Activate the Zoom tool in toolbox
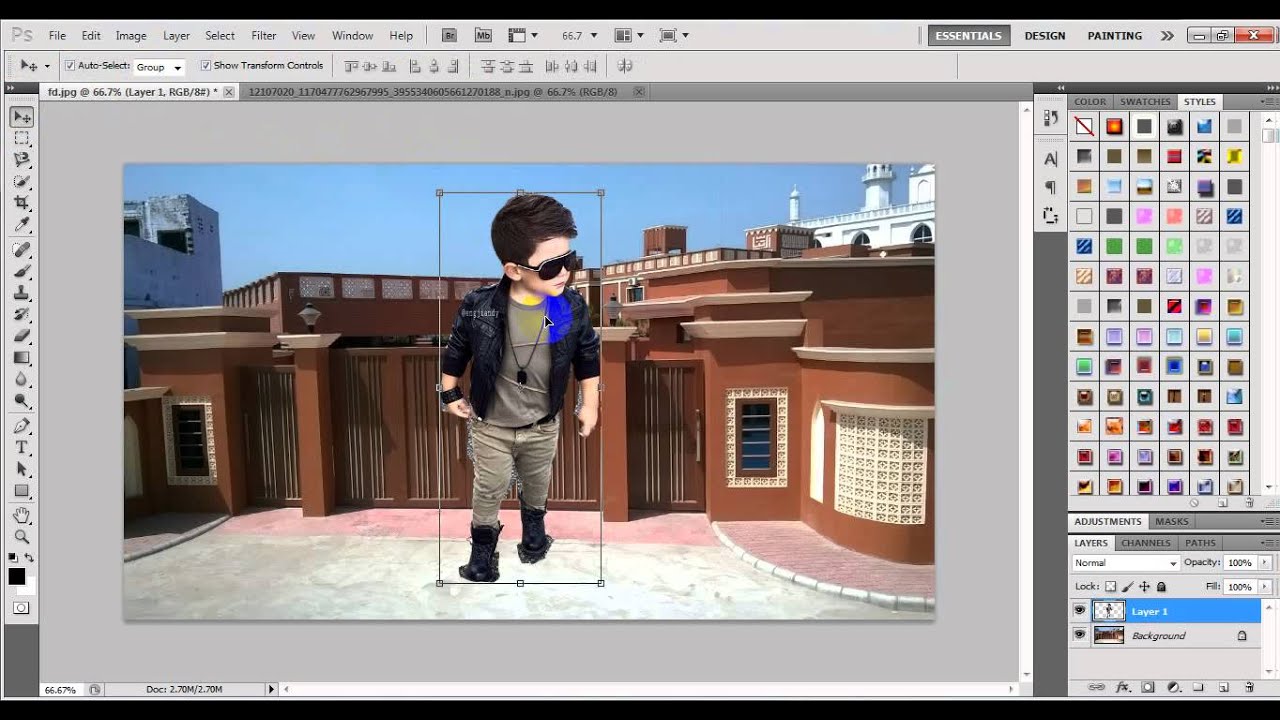The width and height of the screenshot is (1280, 720). coord(21,537)
